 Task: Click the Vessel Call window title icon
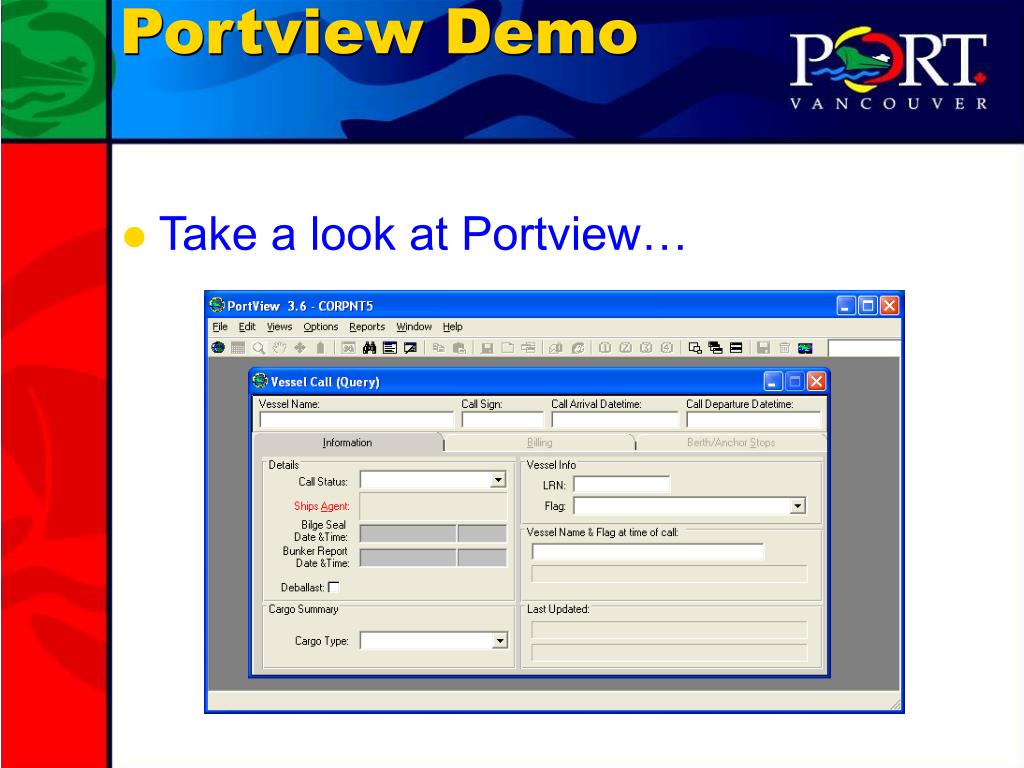click(261, 381)
